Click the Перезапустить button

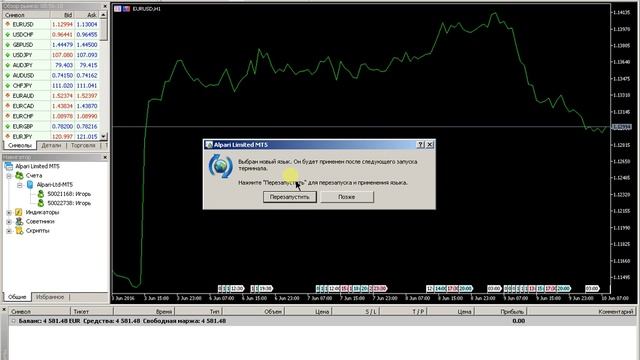pos(289,197)
